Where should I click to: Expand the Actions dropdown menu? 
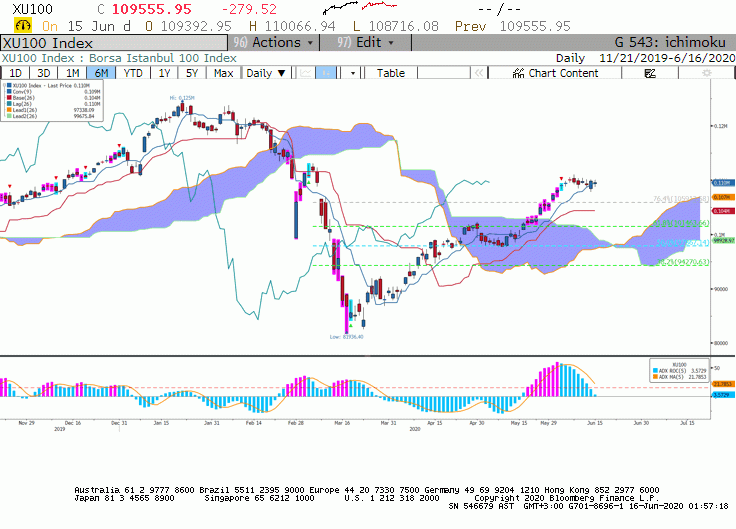(x=274, y=43)
